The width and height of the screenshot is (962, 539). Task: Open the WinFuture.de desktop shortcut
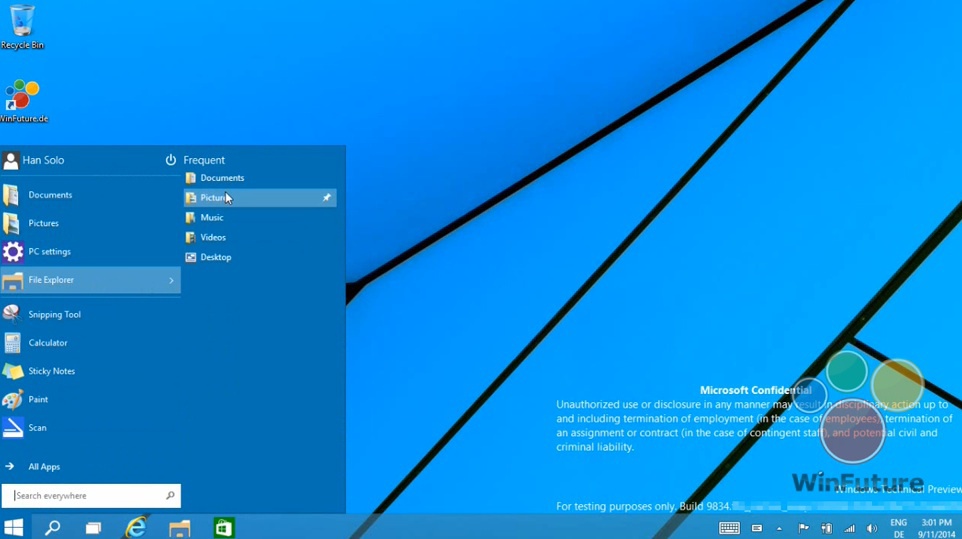tap(23, 101)
